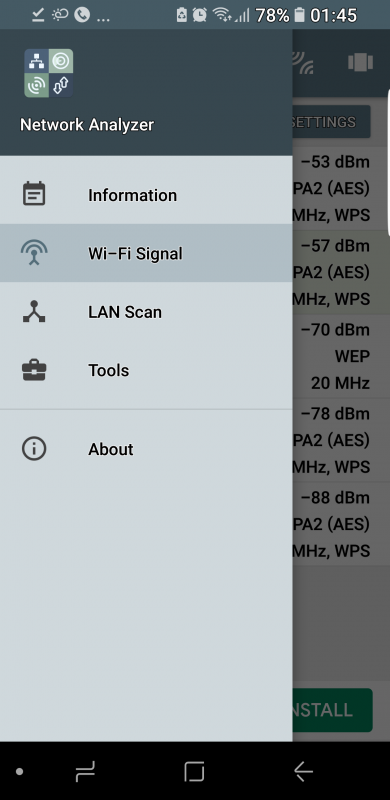The width and height of the screenshot is (390, 800).
Task: Open the Information menu entry
Action: 146,194
